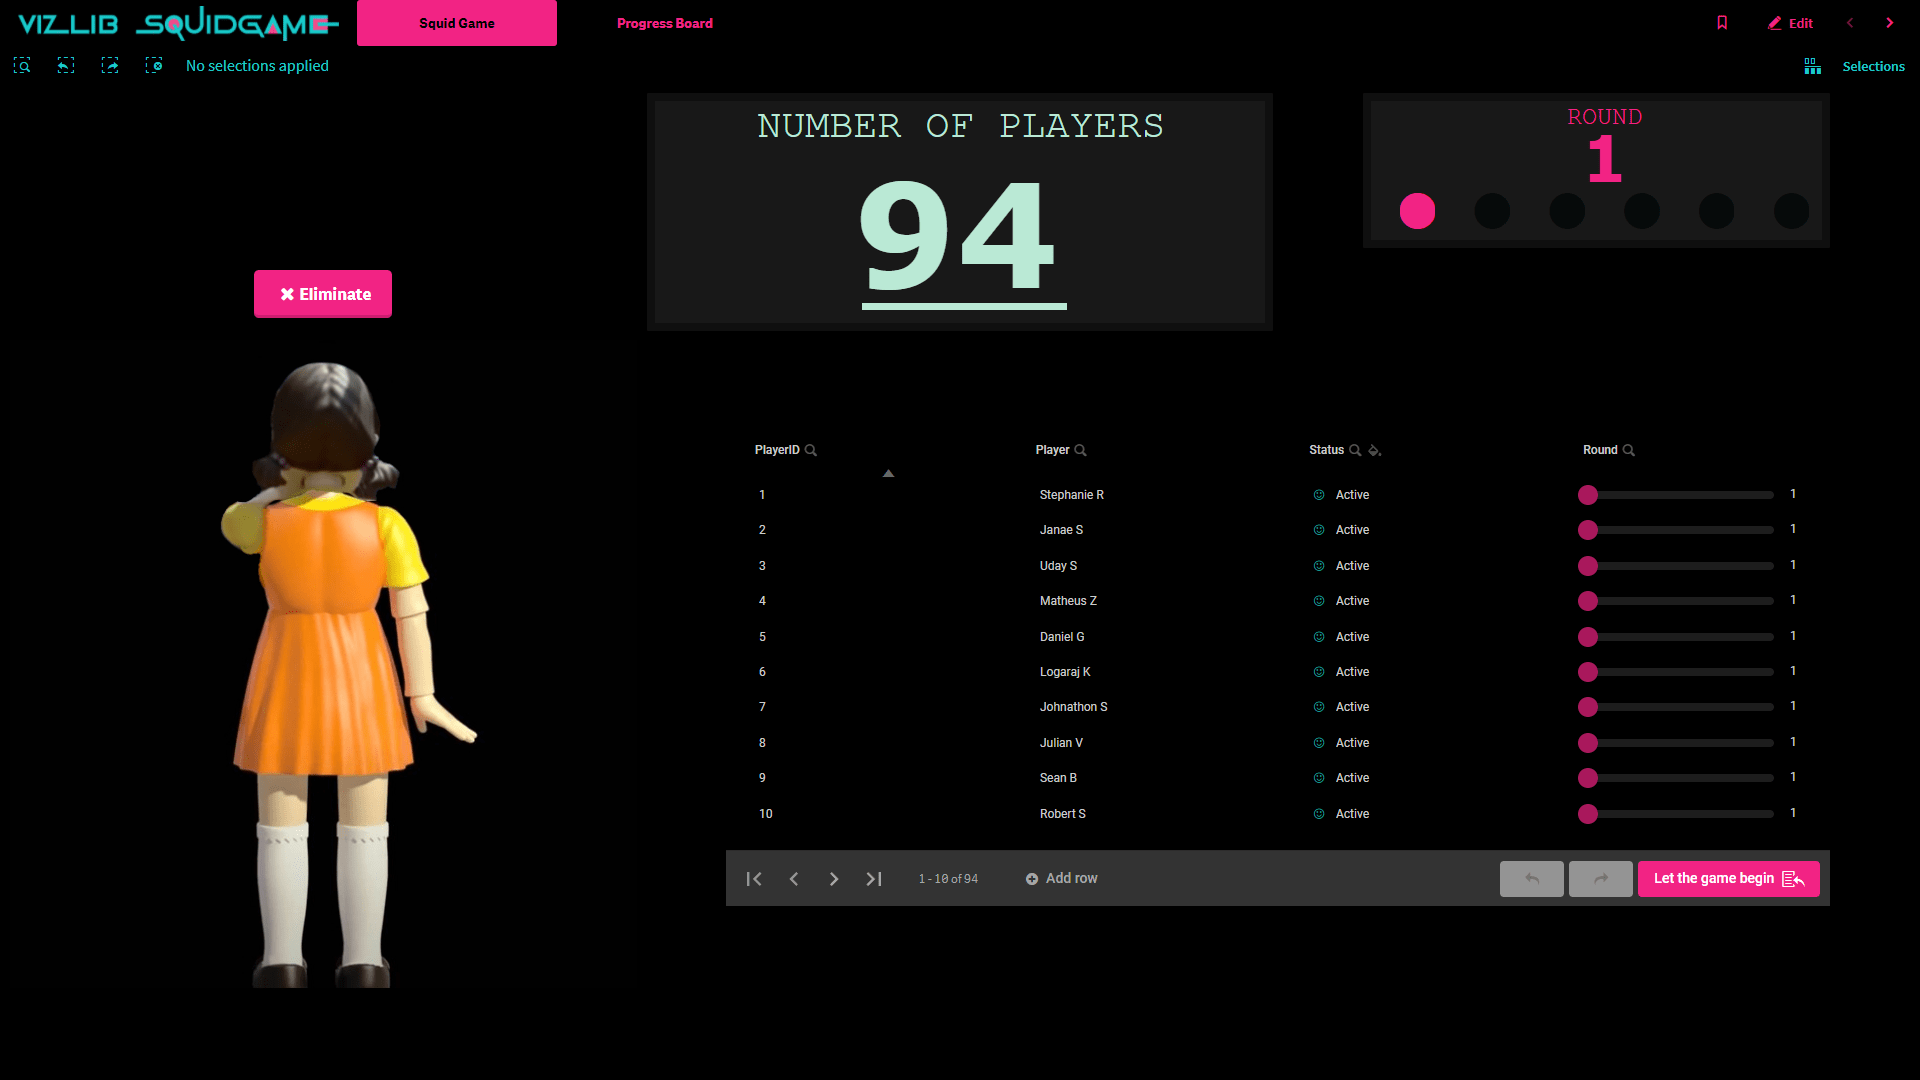Screen dimensions: 1920x1080
Task: Adjust round slider for Matheus Z
Action: point(1676,601)
